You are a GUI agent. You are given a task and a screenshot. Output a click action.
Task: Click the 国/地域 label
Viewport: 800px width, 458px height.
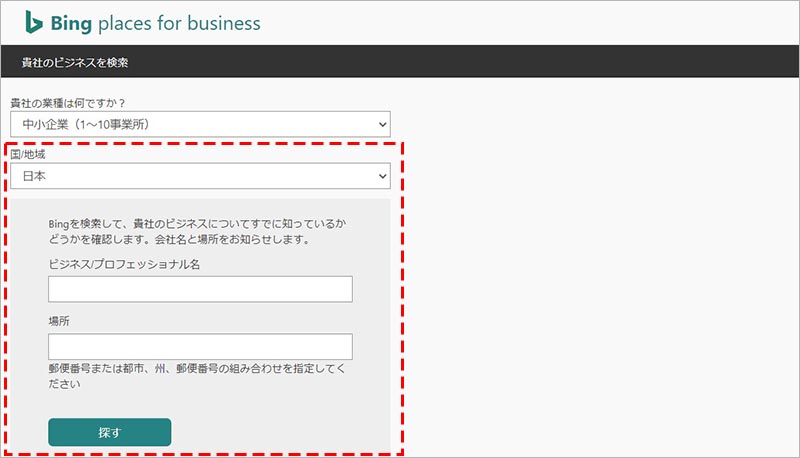(x=27, y=155)
